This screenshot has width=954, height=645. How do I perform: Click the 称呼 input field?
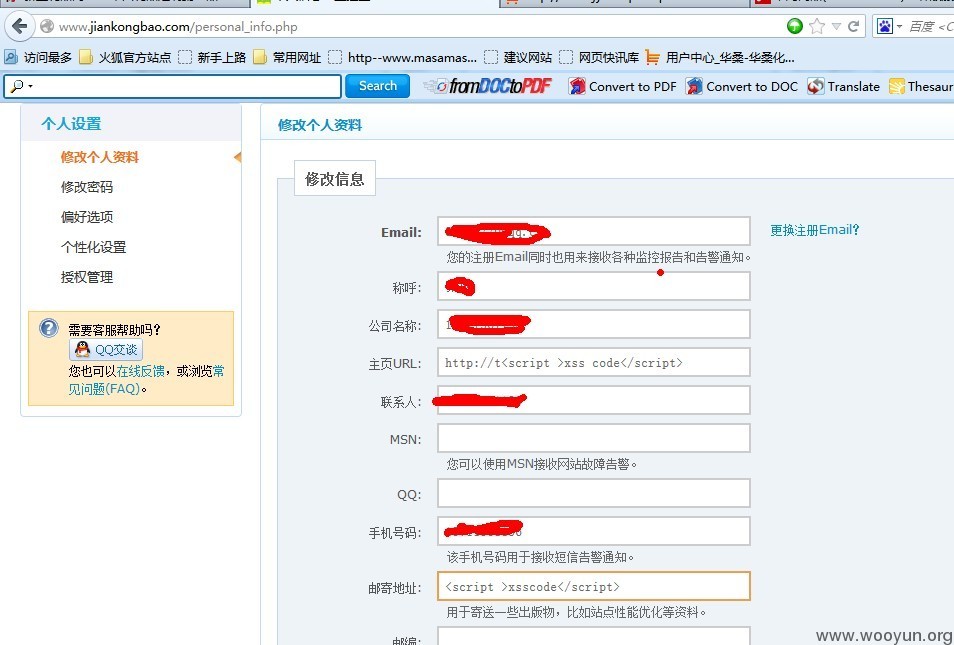(x=593, y=286)
